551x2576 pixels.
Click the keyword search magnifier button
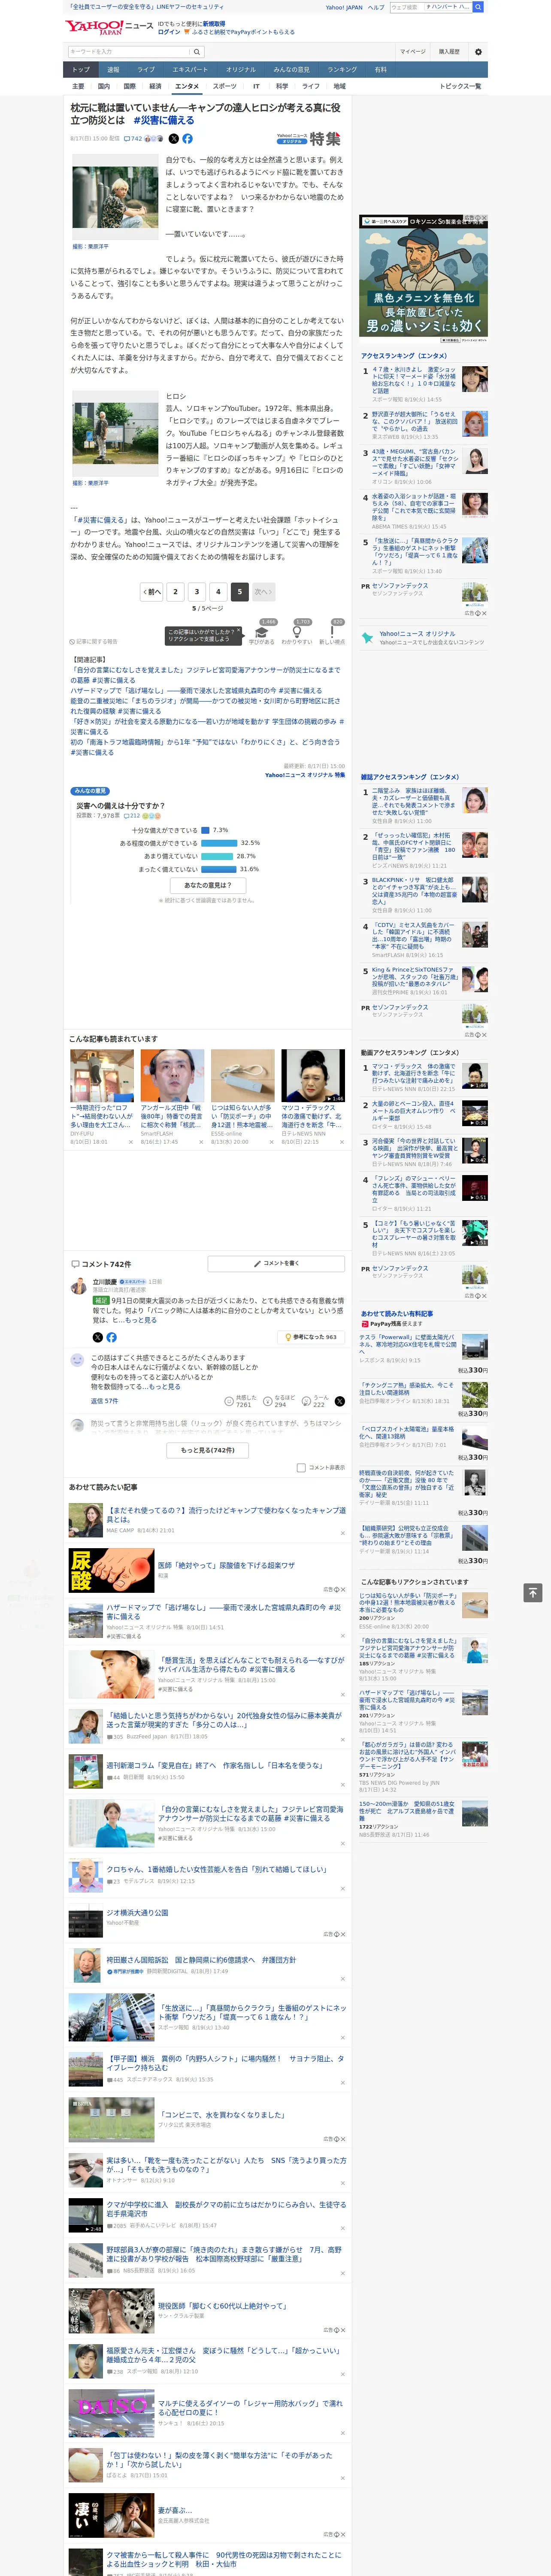click(197, 52)
